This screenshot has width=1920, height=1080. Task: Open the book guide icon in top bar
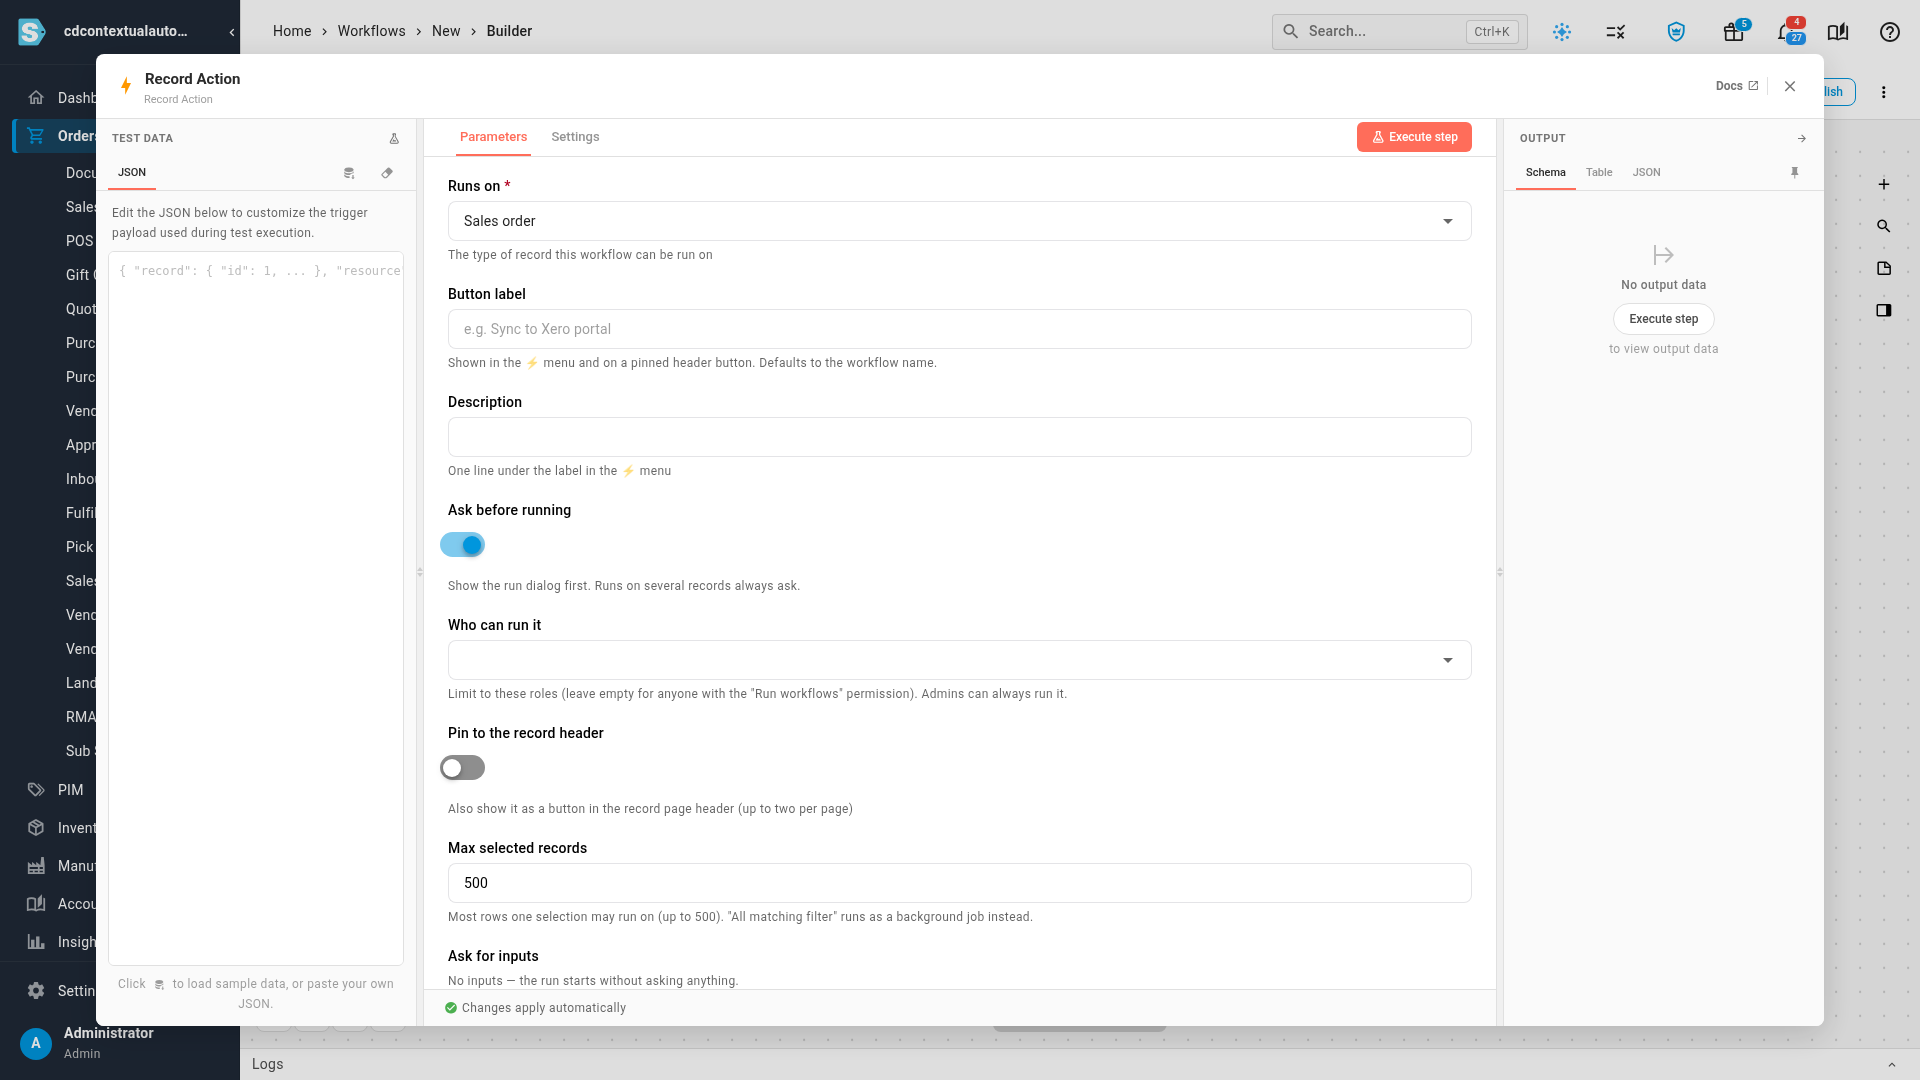pos(1838,32)
